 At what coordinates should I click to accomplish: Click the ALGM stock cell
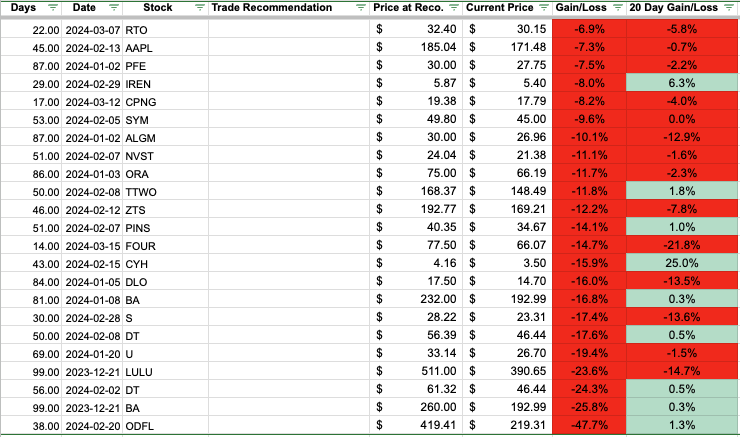pos(166,138)
